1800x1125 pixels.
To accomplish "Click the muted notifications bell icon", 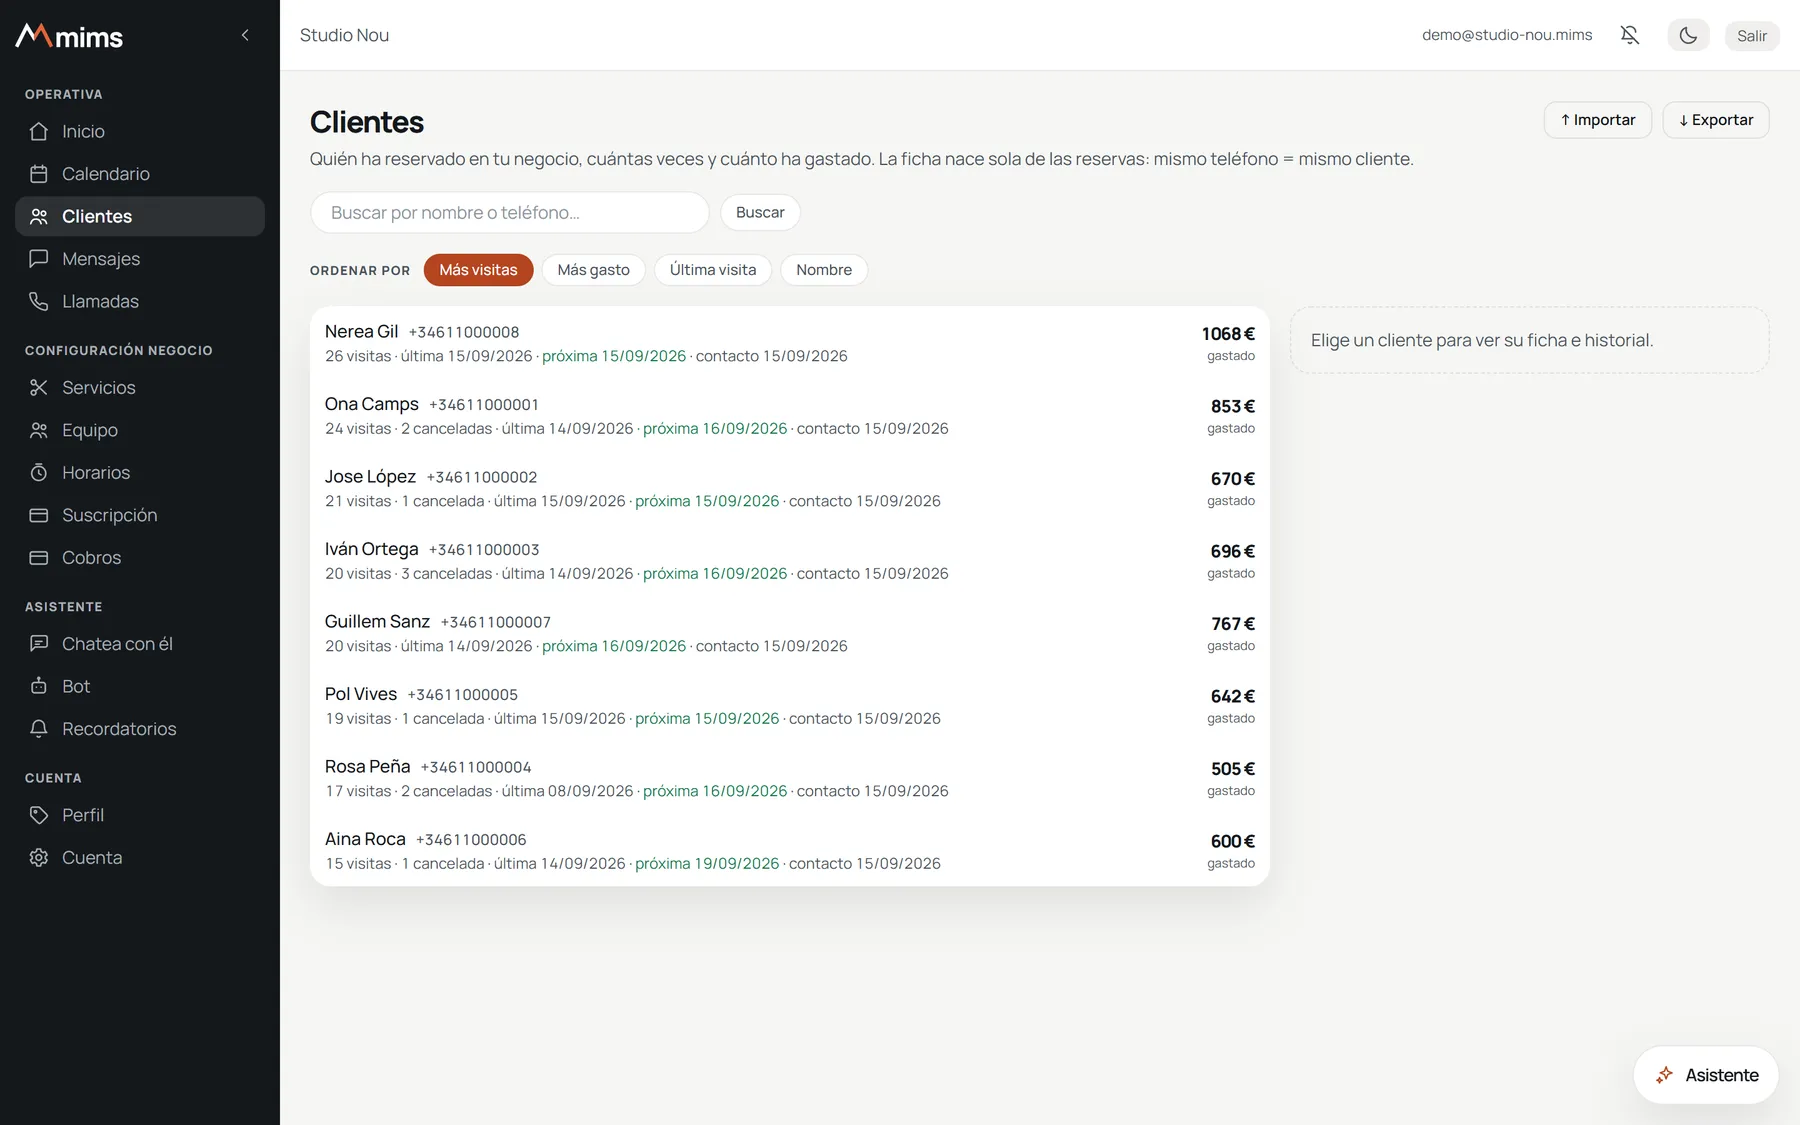I will tap(1630, 35).
